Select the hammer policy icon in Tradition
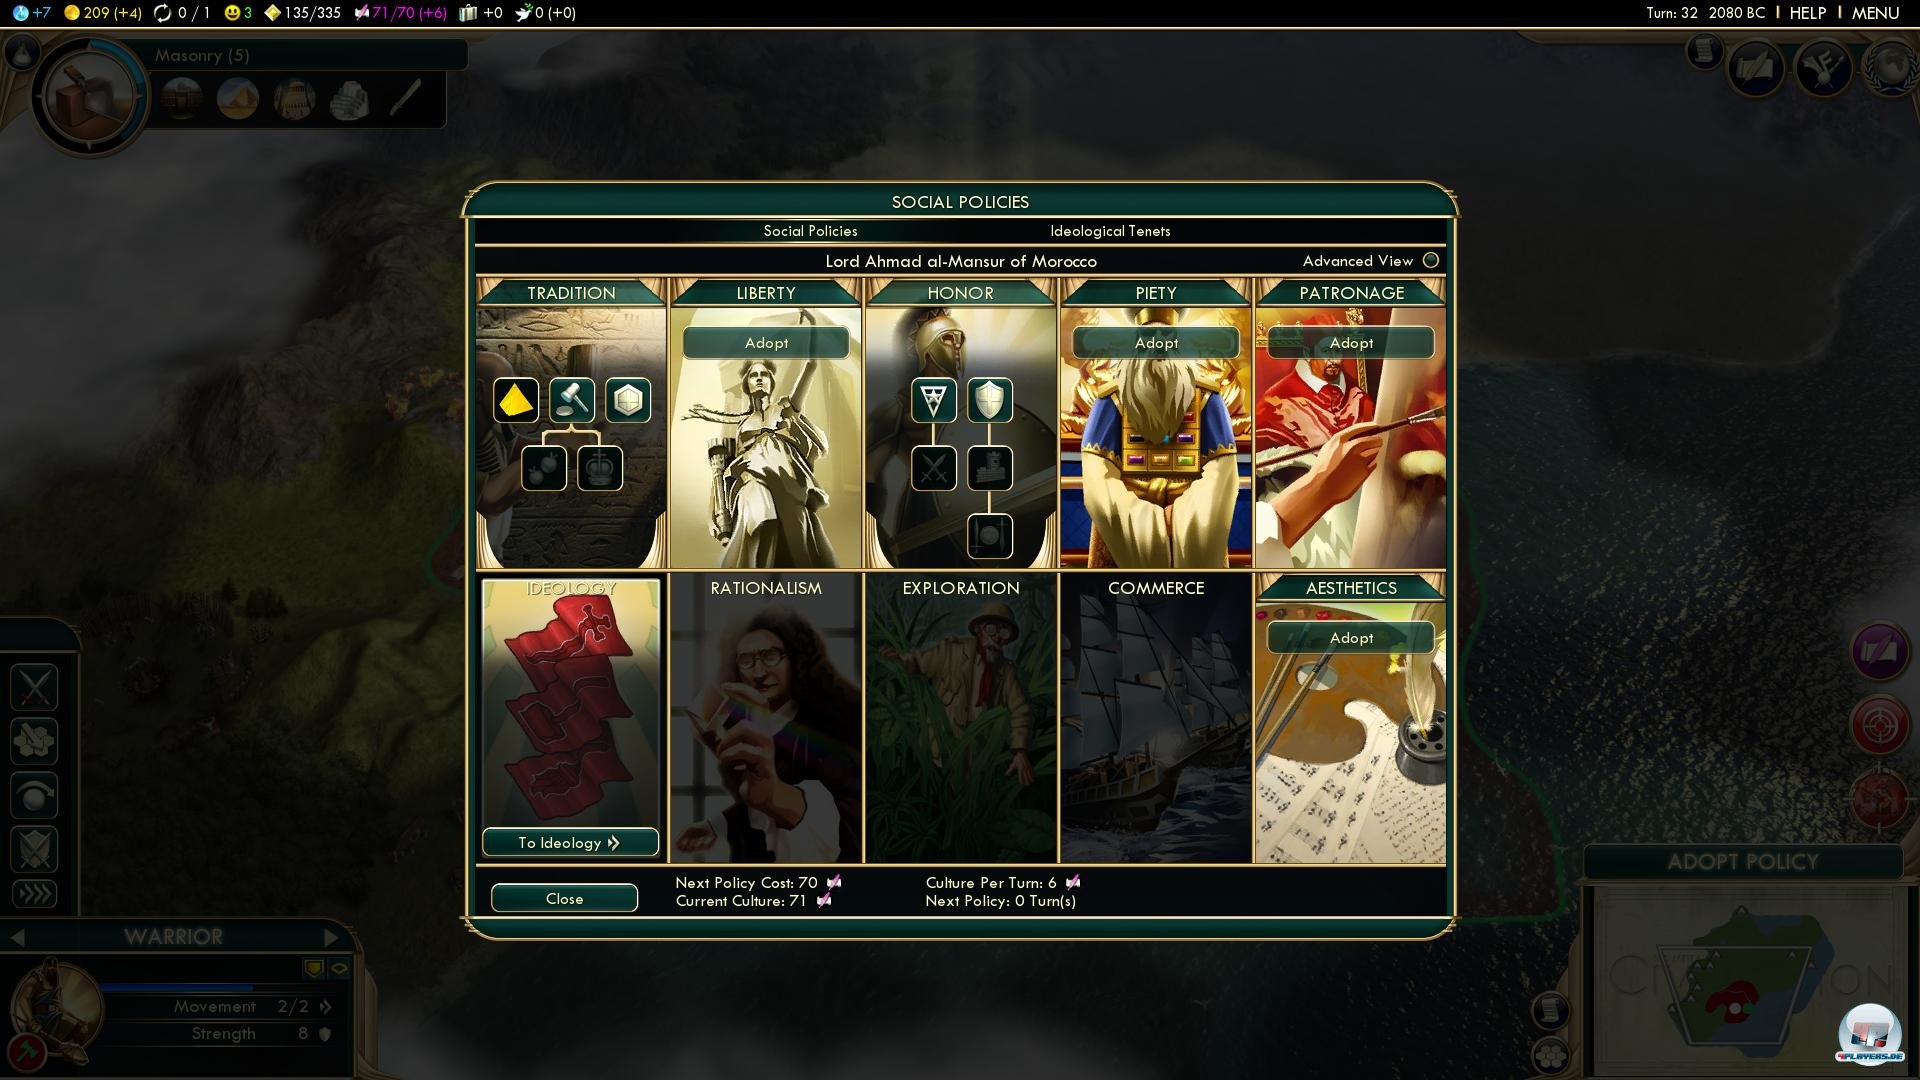 pyautogui.click(x=572, y=401)
